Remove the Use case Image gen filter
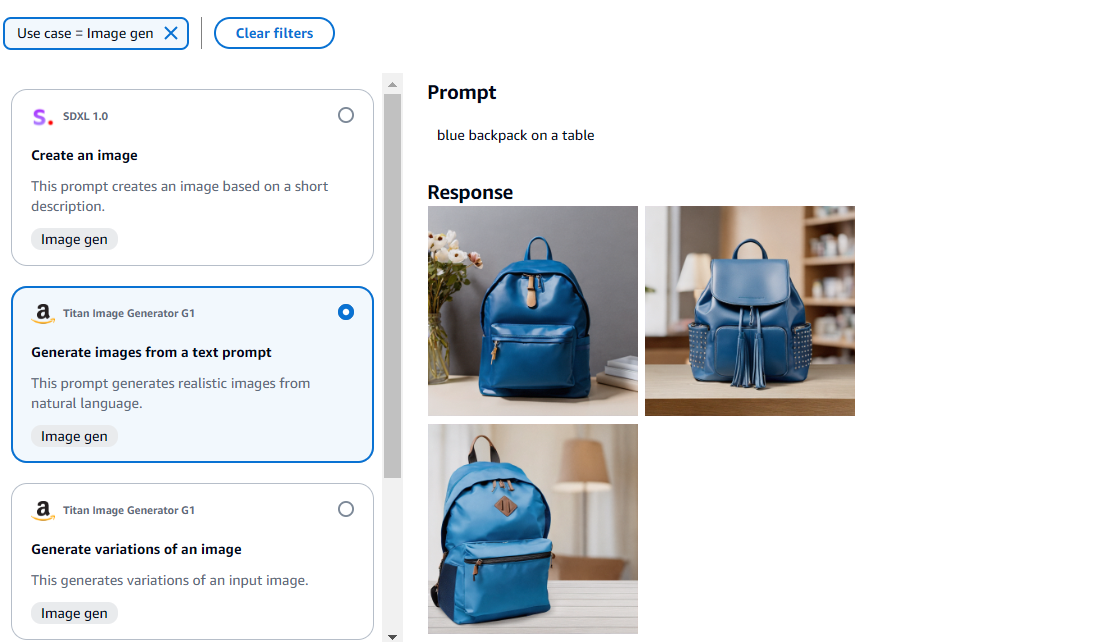This screenshot has height=642, width=1113. 171,33
